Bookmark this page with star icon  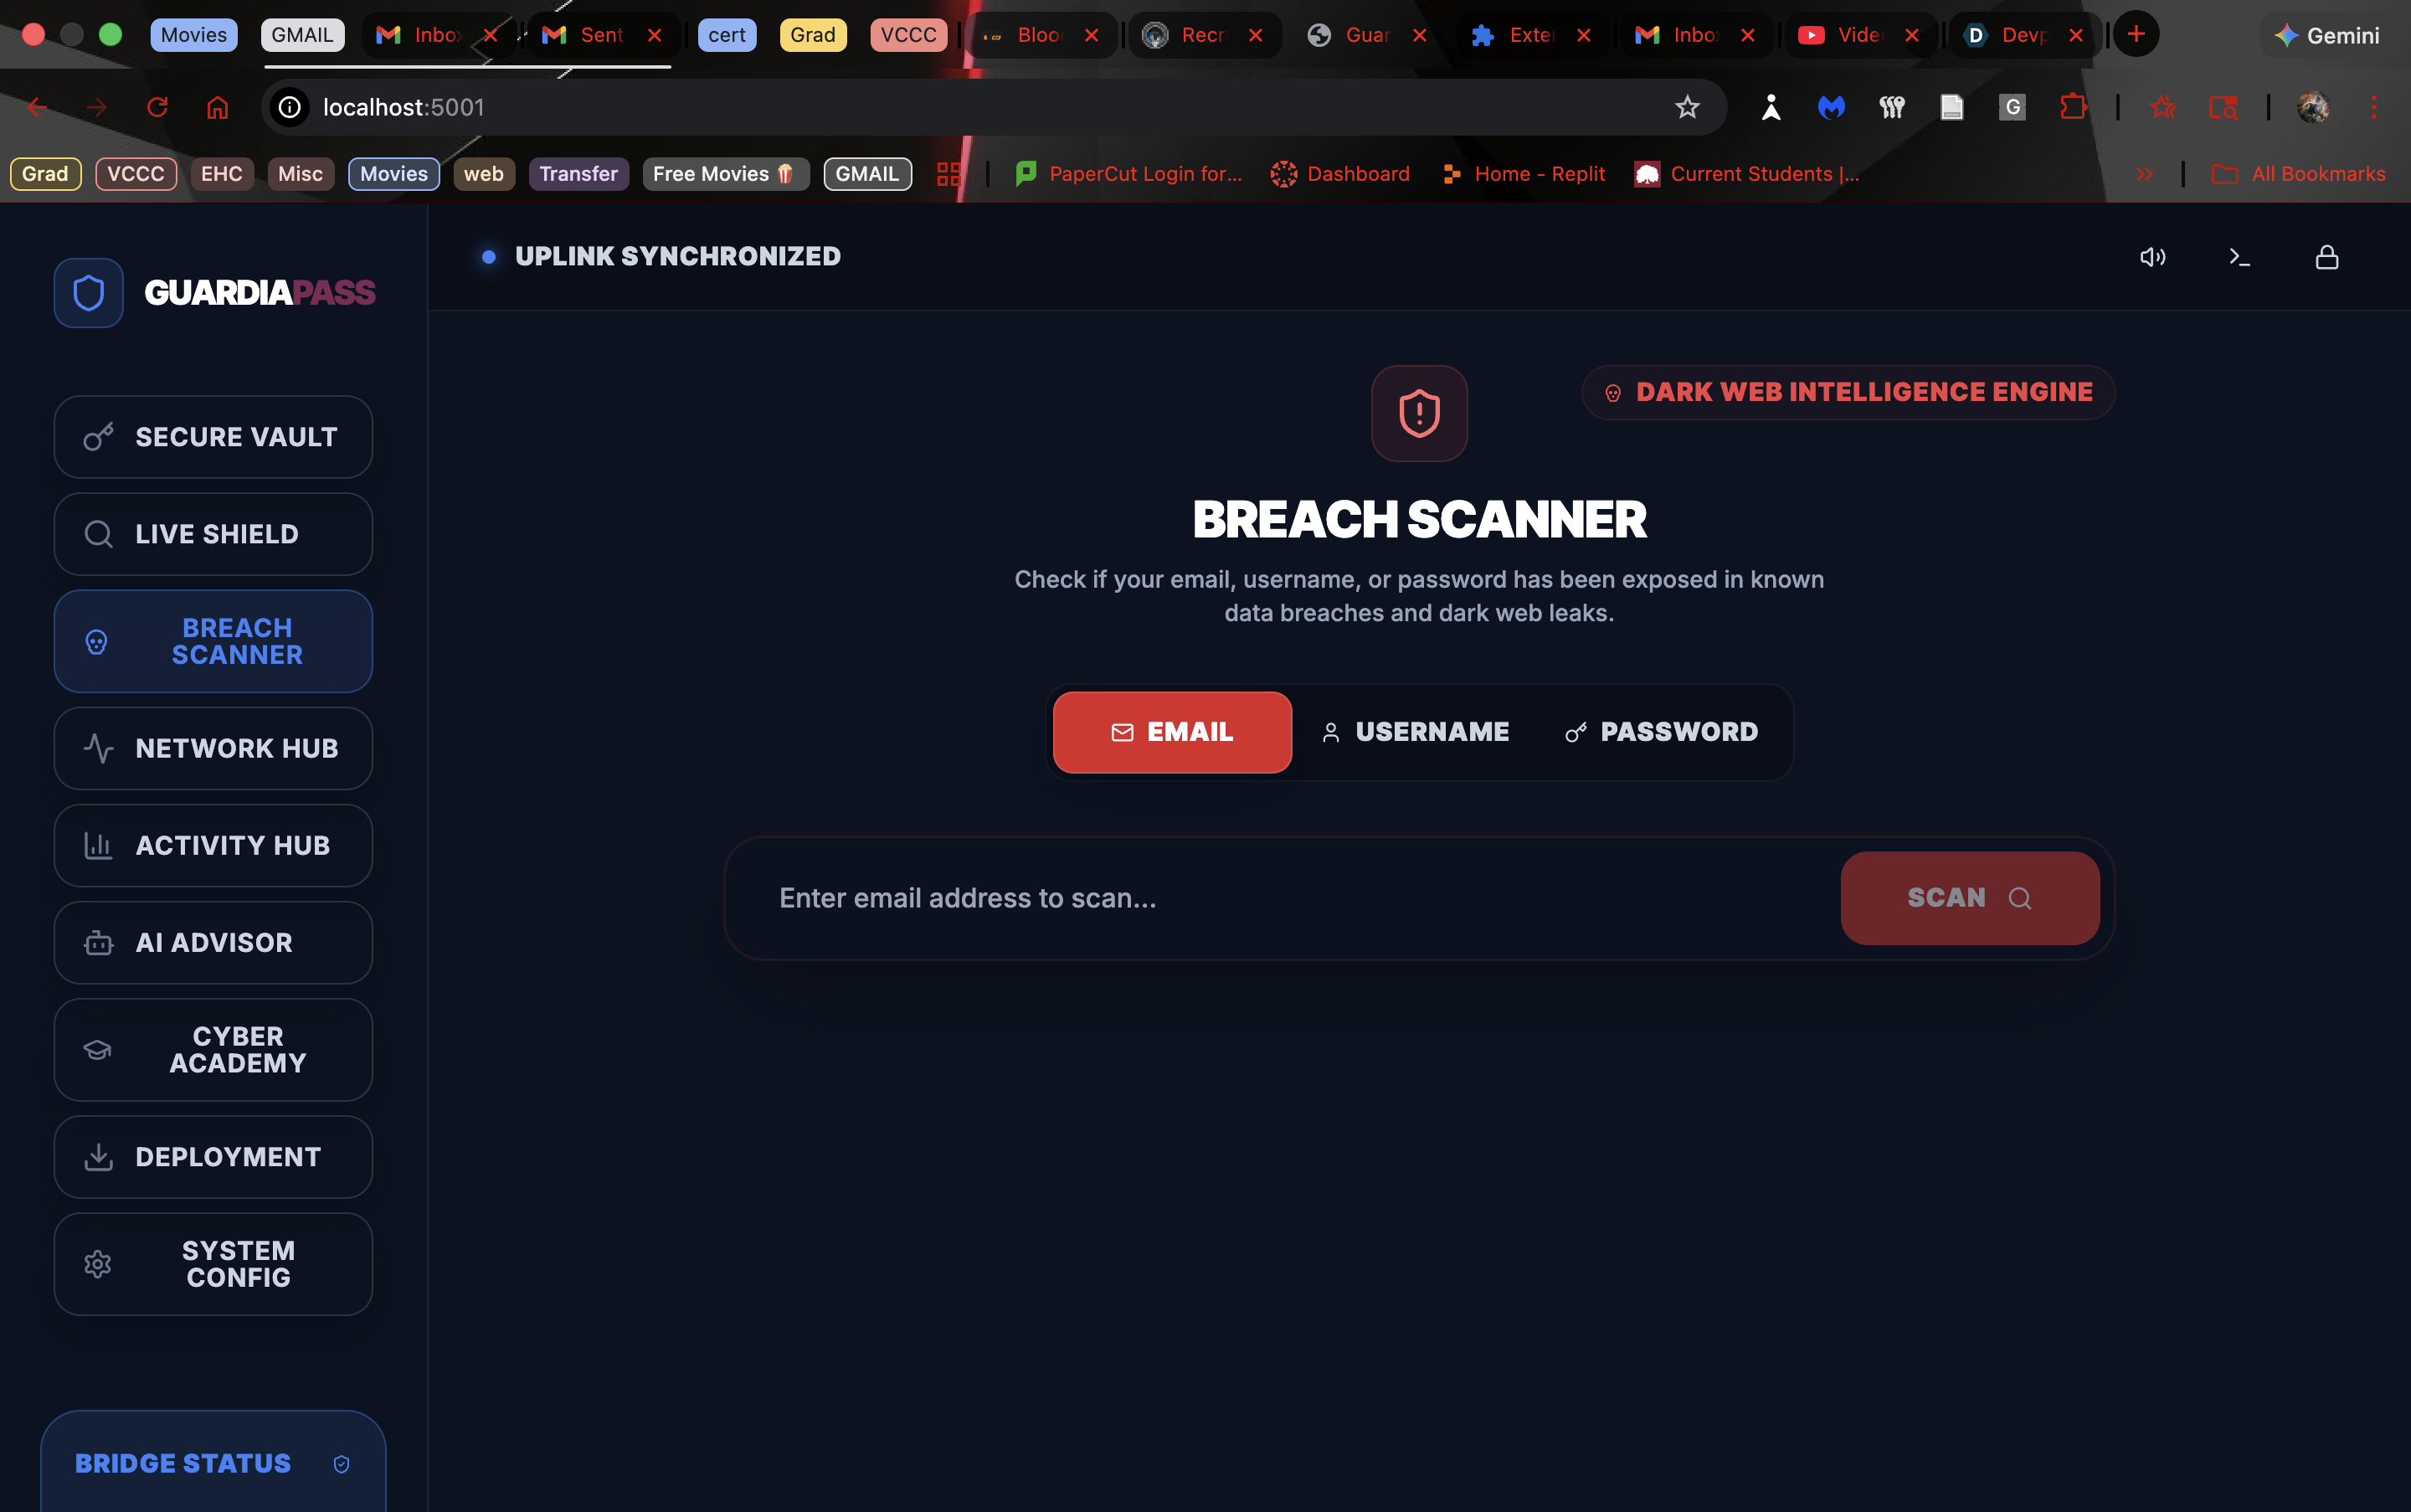click(x=1687, y=107)
